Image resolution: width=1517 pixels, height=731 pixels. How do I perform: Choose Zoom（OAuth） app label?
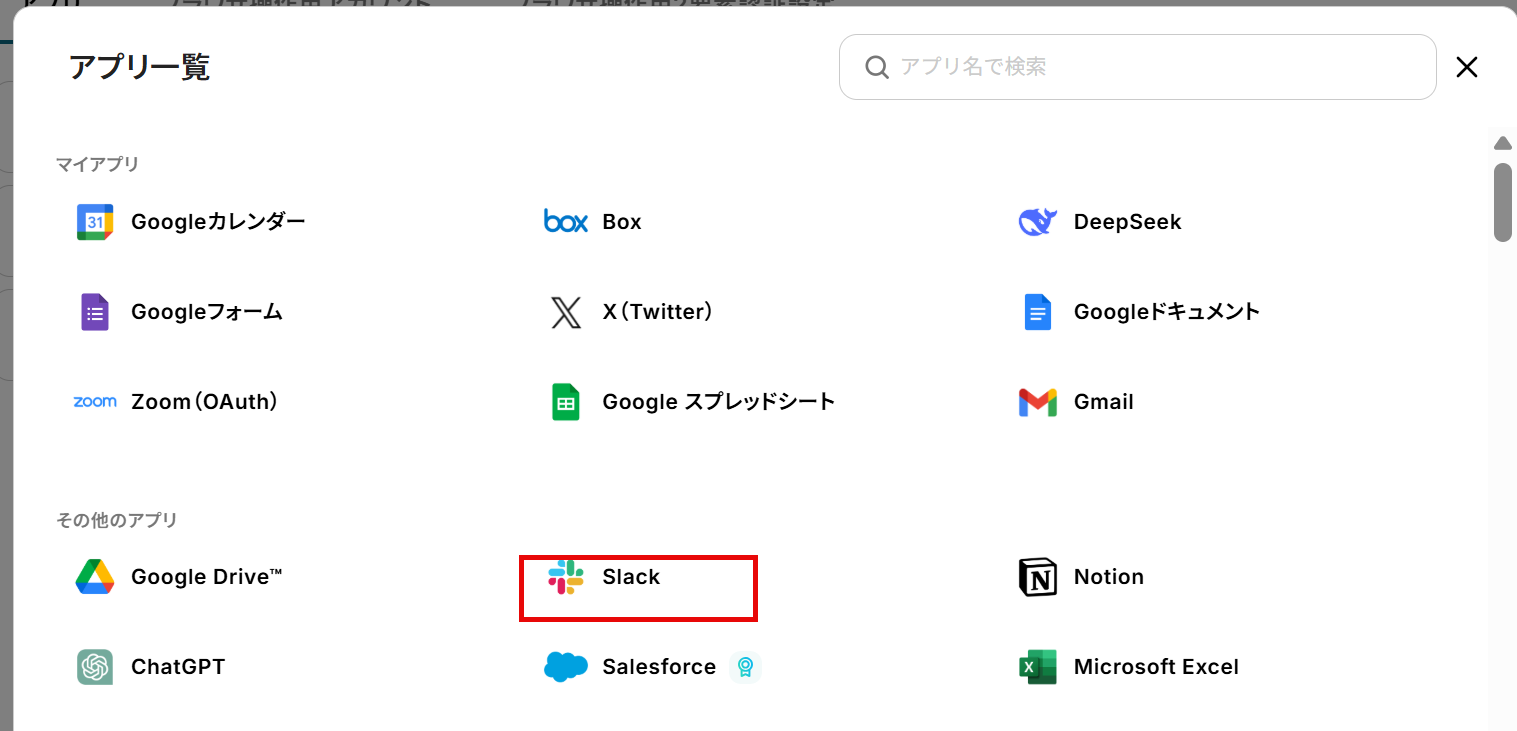(207, 402)
